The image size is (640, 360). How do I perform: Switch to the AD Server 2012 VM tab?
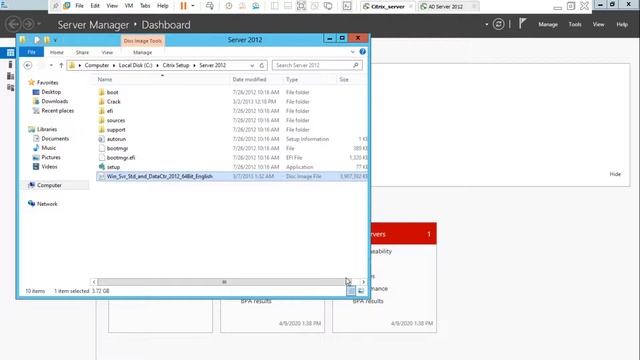(445, 7)
